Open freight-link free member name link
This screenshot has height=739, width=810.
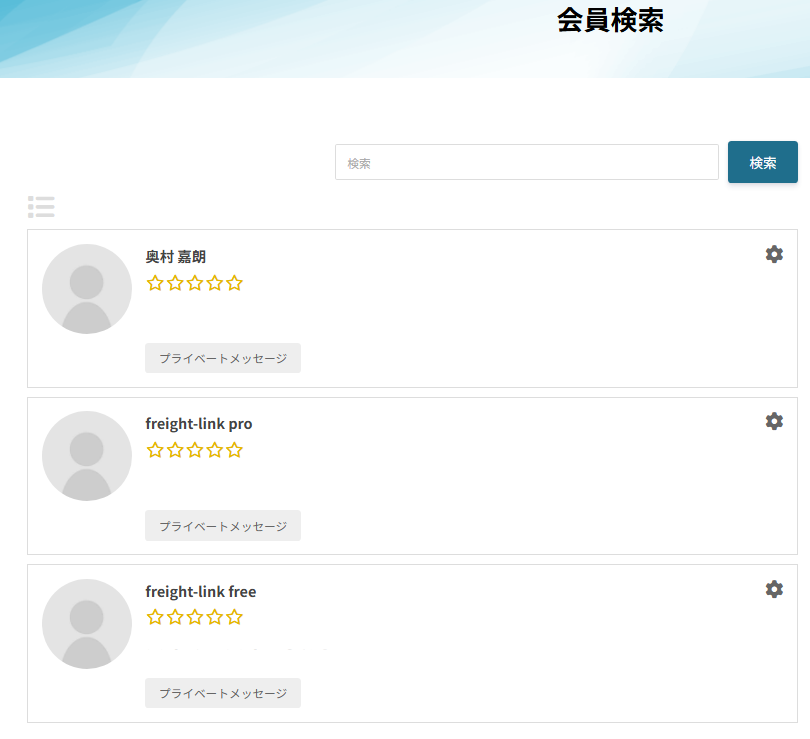[200, 592]
